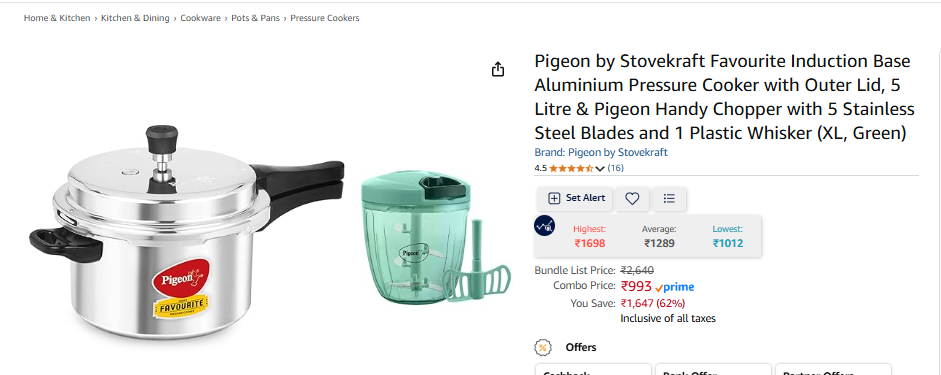Click the green handy chopper image

(436, 236)
